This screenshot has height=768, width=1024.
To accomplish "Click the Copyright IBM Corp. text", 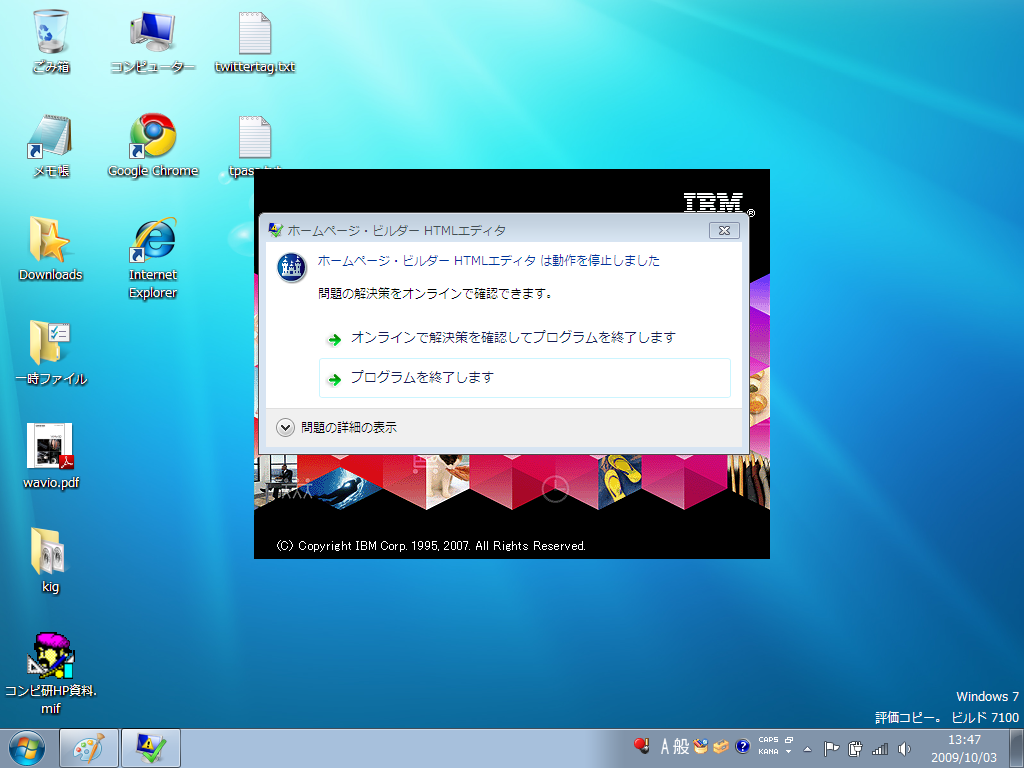I will [x=431, y=546].
